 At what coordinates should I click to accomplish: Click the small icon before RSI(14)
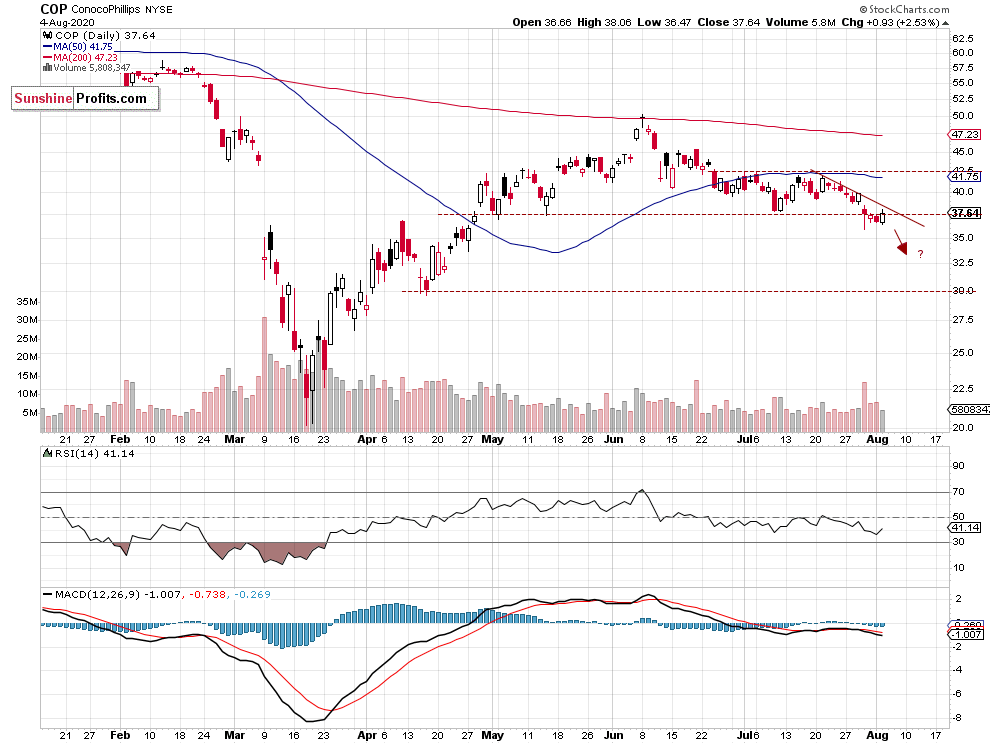tap(47, 453)
